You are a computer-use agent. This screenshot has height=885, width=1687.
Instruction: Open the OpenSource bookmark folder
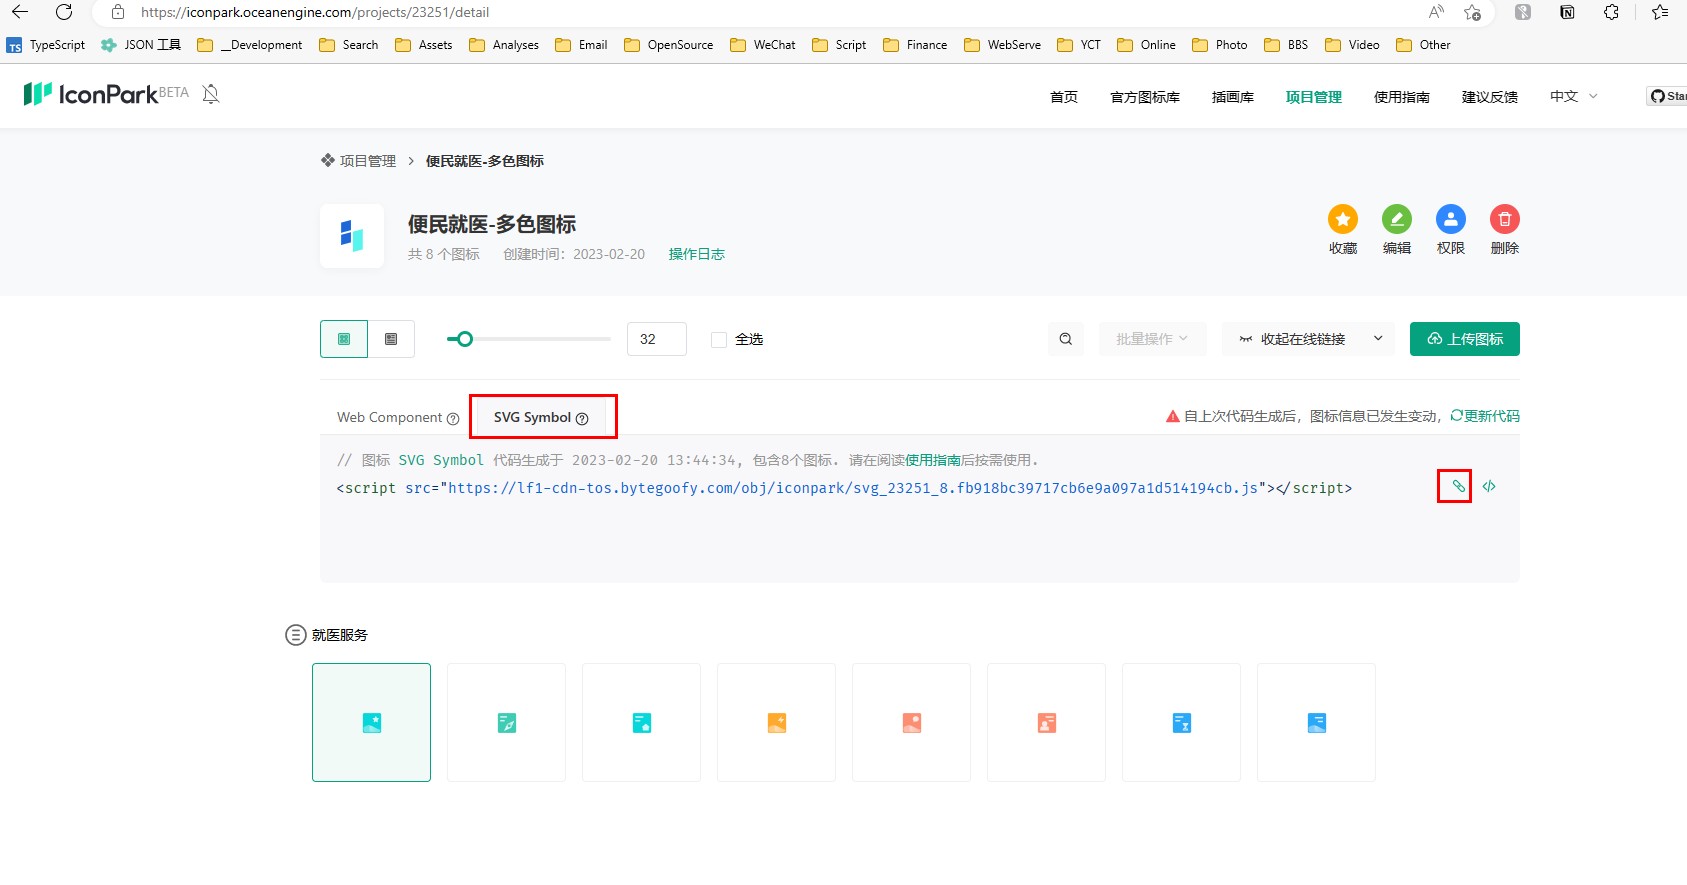click(669, 45)
